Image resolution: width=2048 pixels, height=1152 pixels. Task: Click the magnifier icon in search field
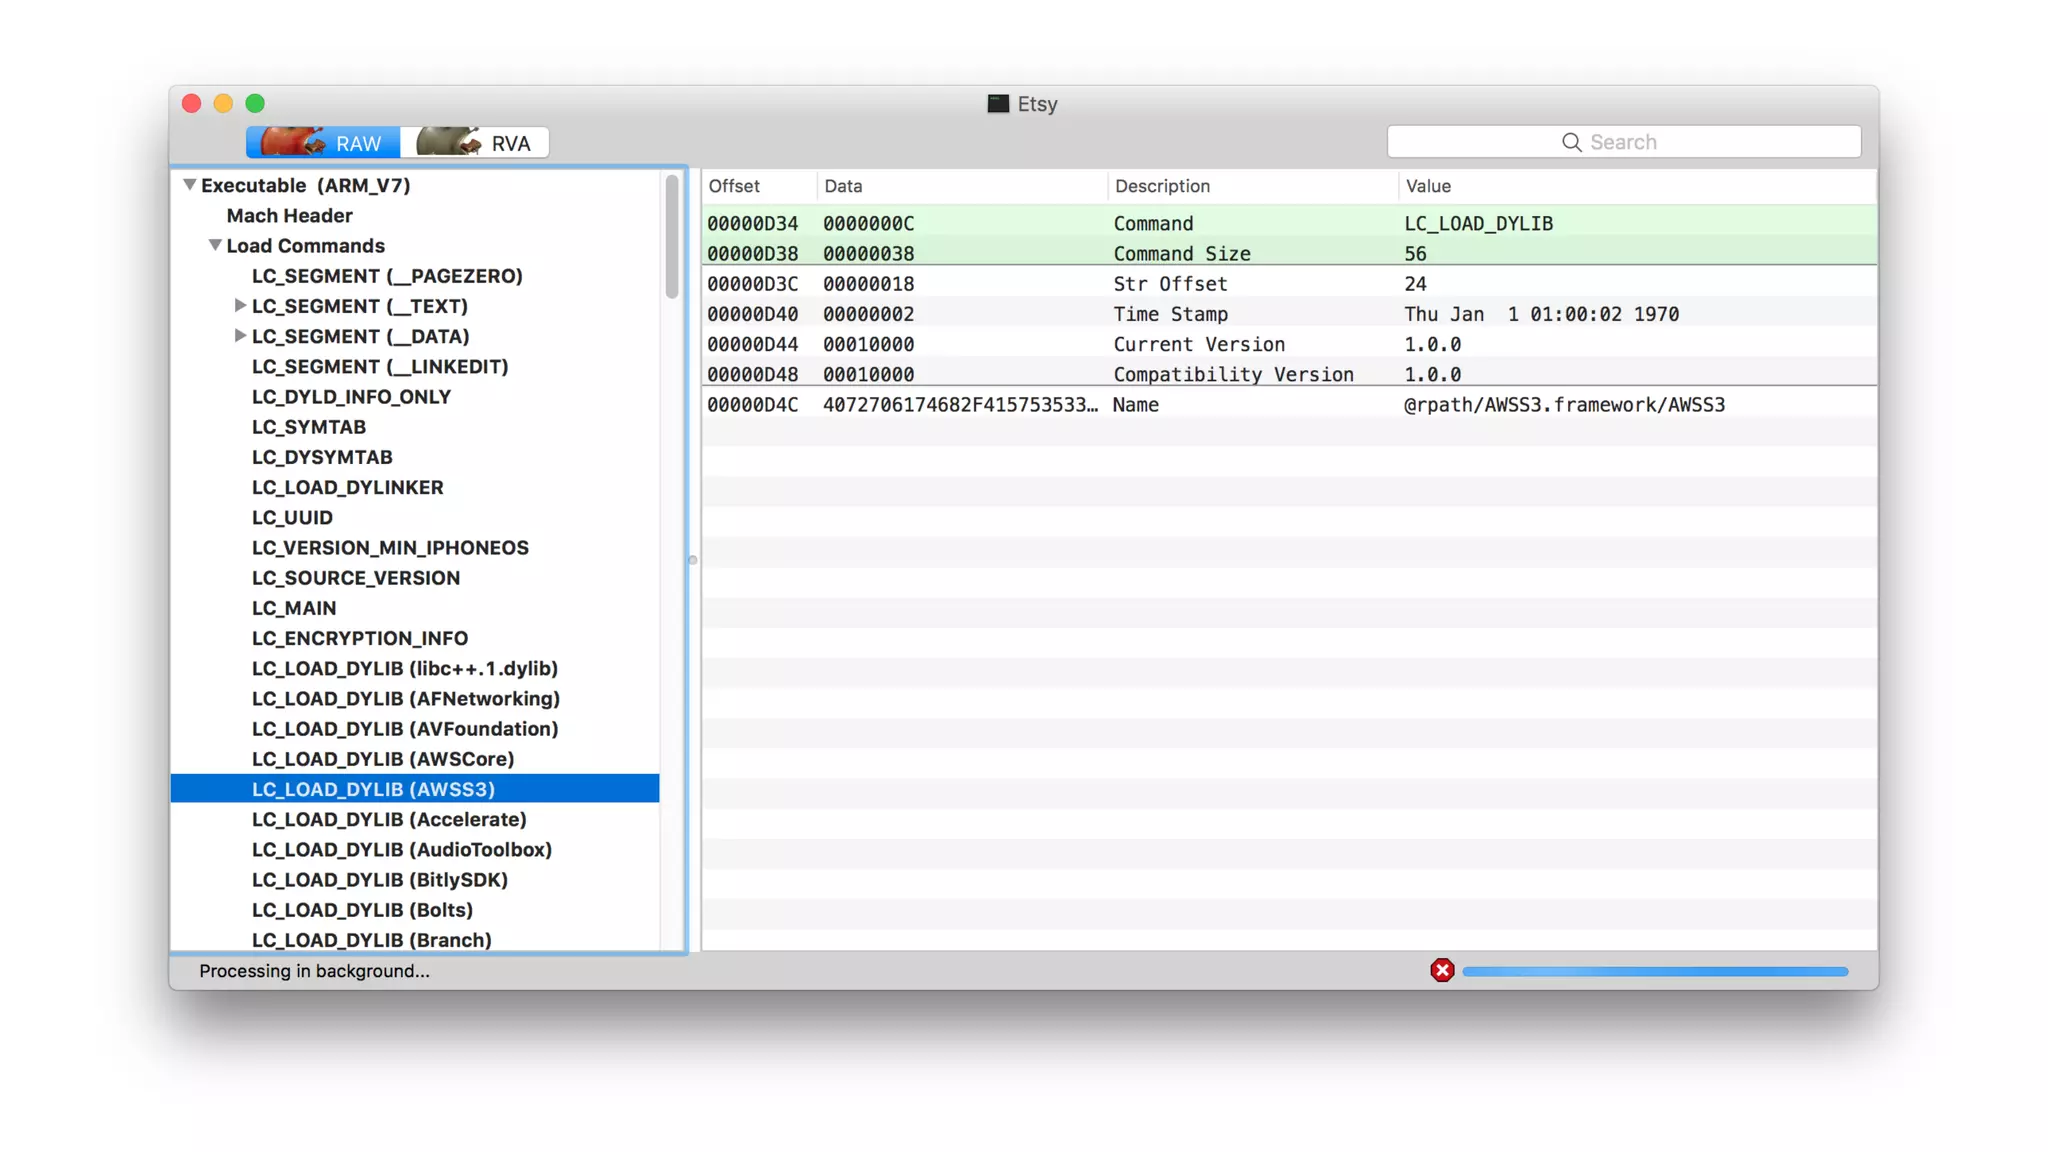(x=1571, y=142)
